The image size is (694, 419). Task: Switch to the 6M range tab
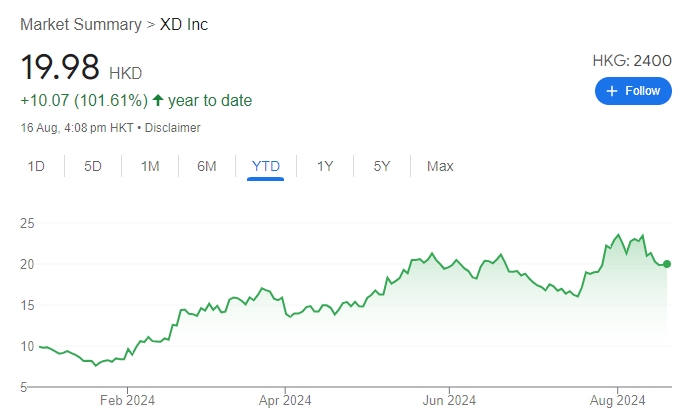(x=207, y=166)
